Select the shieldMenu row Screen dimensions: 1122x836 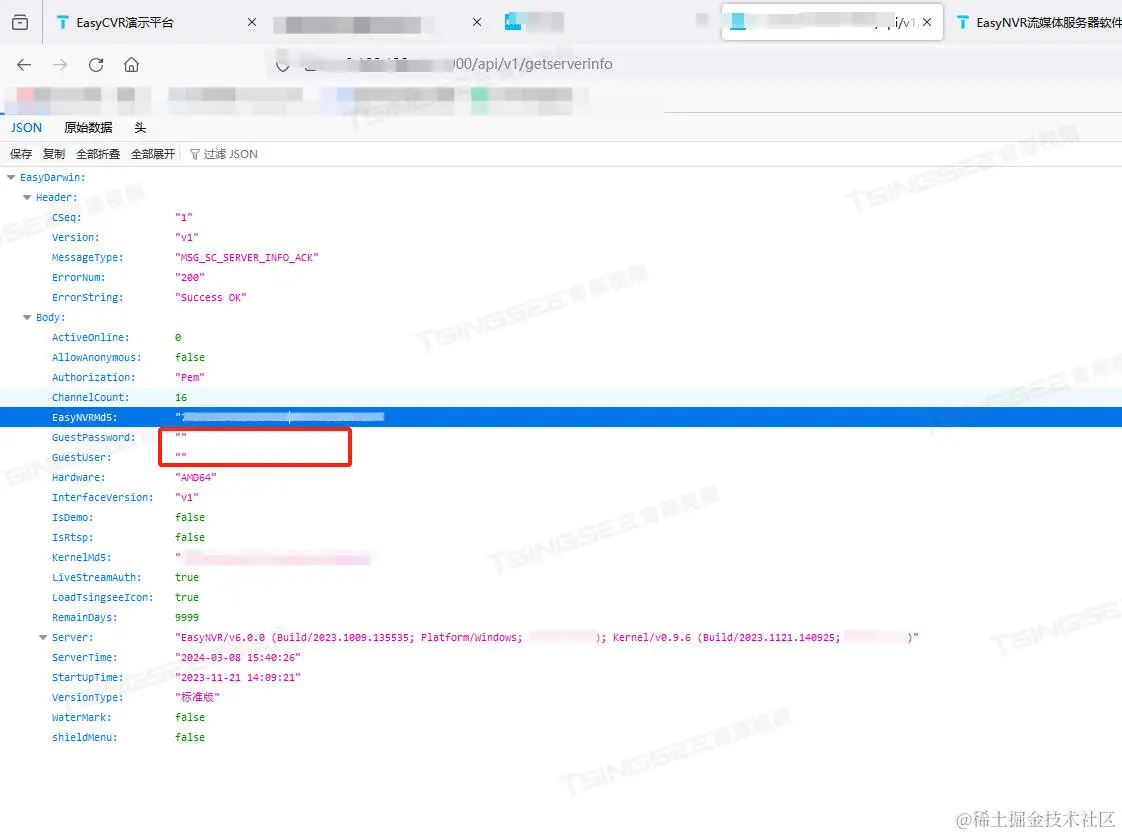(x=561, y=737)
